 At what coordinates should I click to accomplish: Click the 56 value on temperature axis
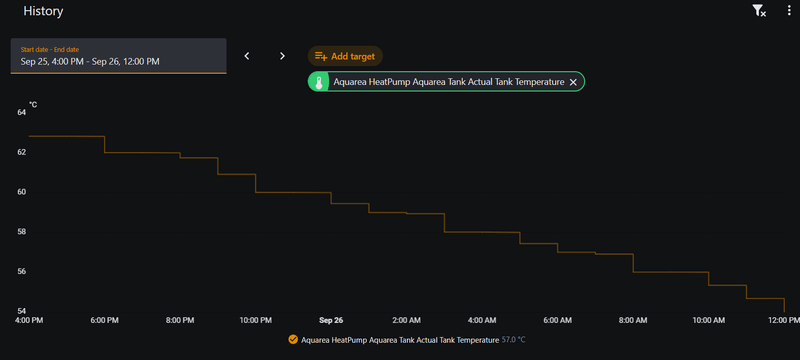pyautogui.click(x=21, y=271)
